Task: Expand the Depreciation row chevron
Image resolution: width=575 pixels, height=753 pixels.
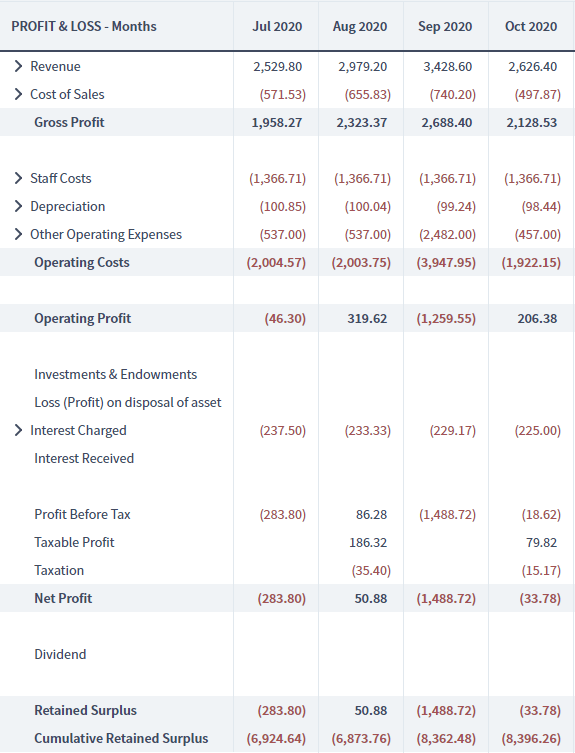Action: [18, 206]
